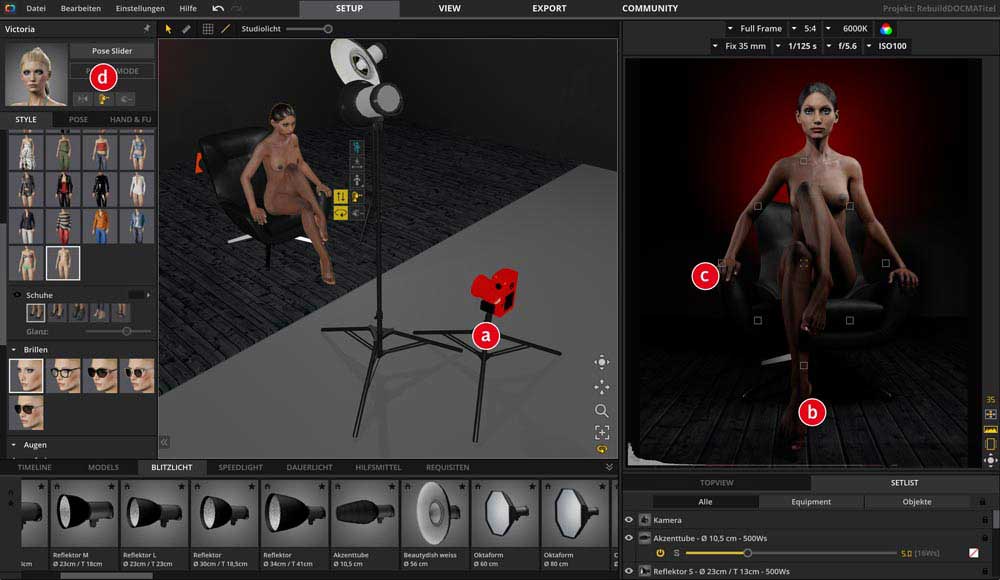Toggle the setlist global lock
The height and width of the screenshot is (580, 1000).
point(983,502)
